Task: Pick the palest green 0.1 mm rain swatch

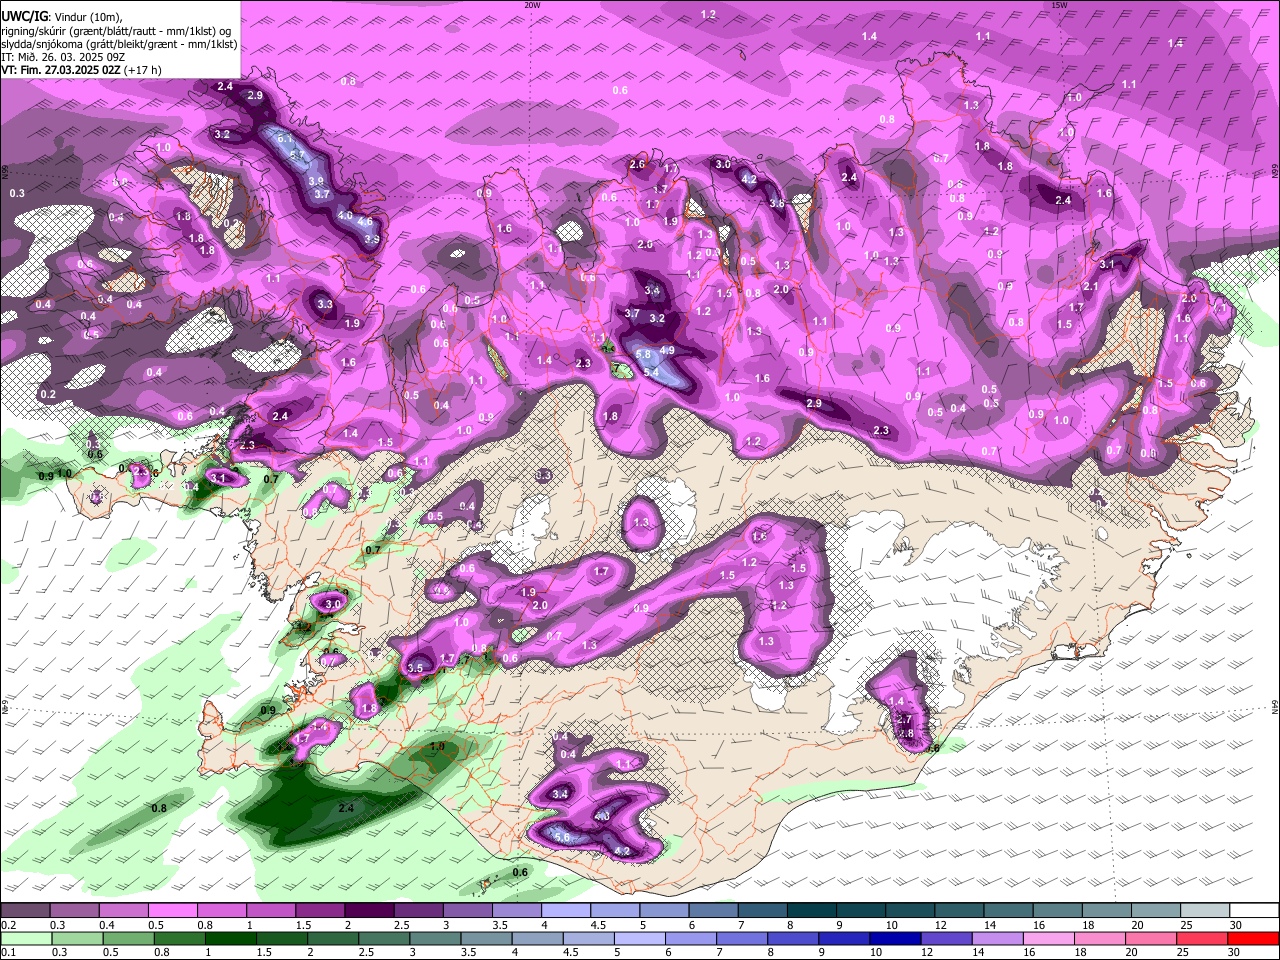Action: [26, 938]
